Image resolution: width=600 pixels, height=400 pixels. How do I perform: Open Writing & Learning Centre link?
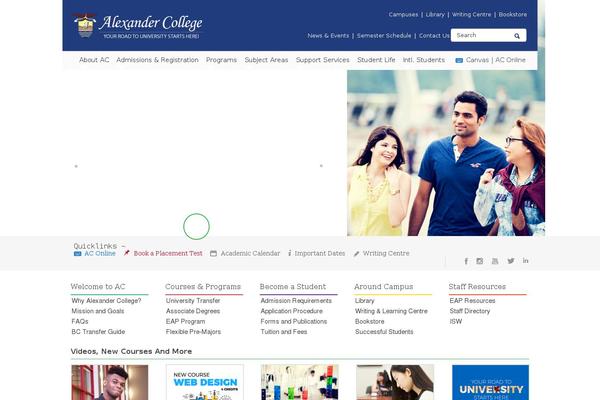point(391,311)
